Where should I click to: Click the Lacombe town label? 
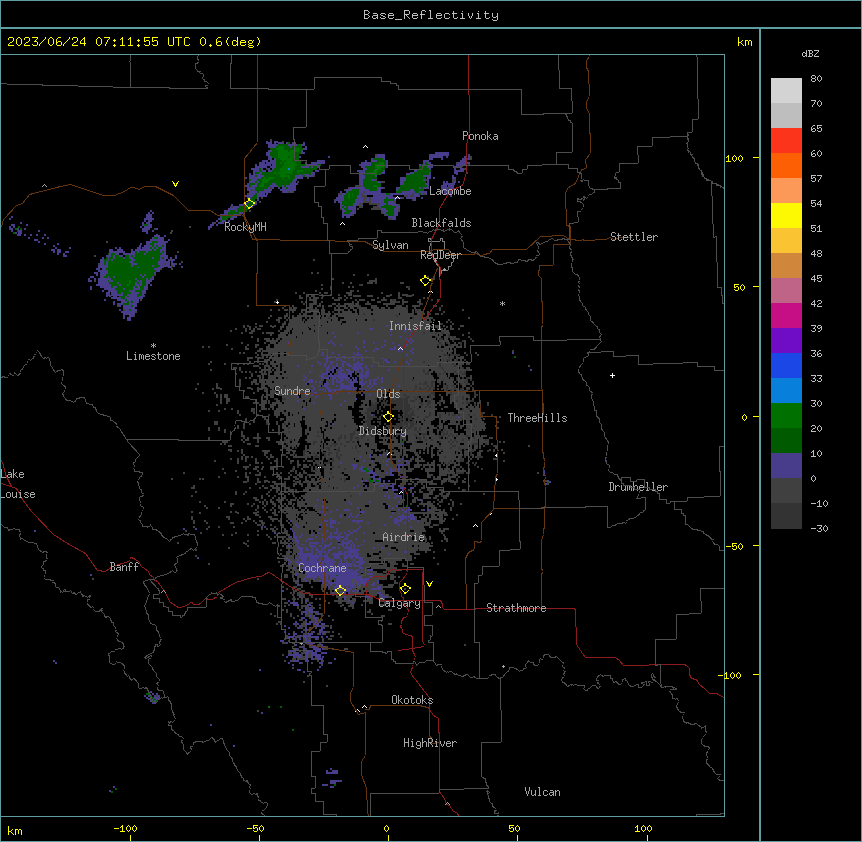(x=450, y=191)
